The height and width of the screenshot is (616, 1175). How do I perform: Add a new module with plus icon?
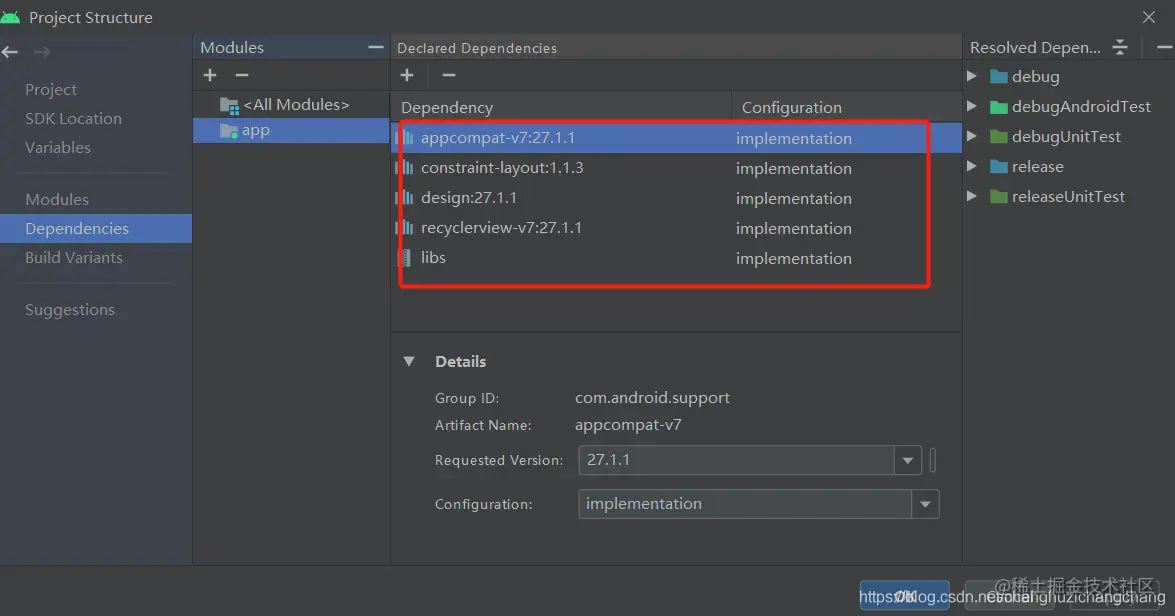pyautogui.click(x=210, y=75)
